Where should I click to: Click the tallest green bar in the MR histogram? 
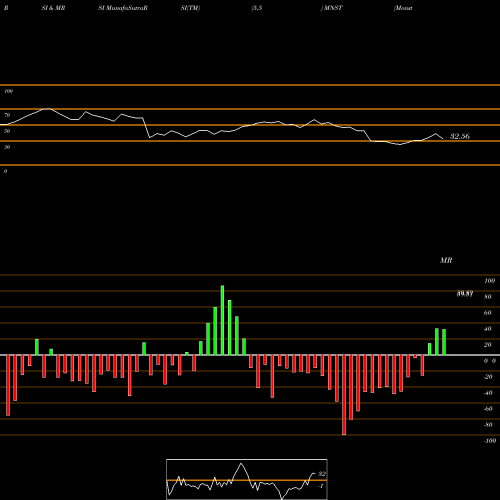coord(222,320)
